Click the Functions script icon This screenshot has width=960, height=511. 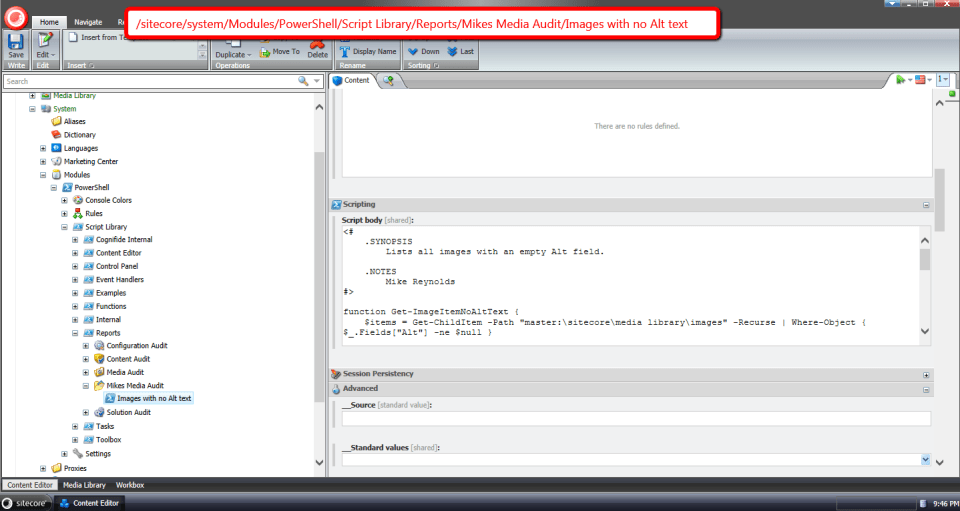tap(88, 306)
